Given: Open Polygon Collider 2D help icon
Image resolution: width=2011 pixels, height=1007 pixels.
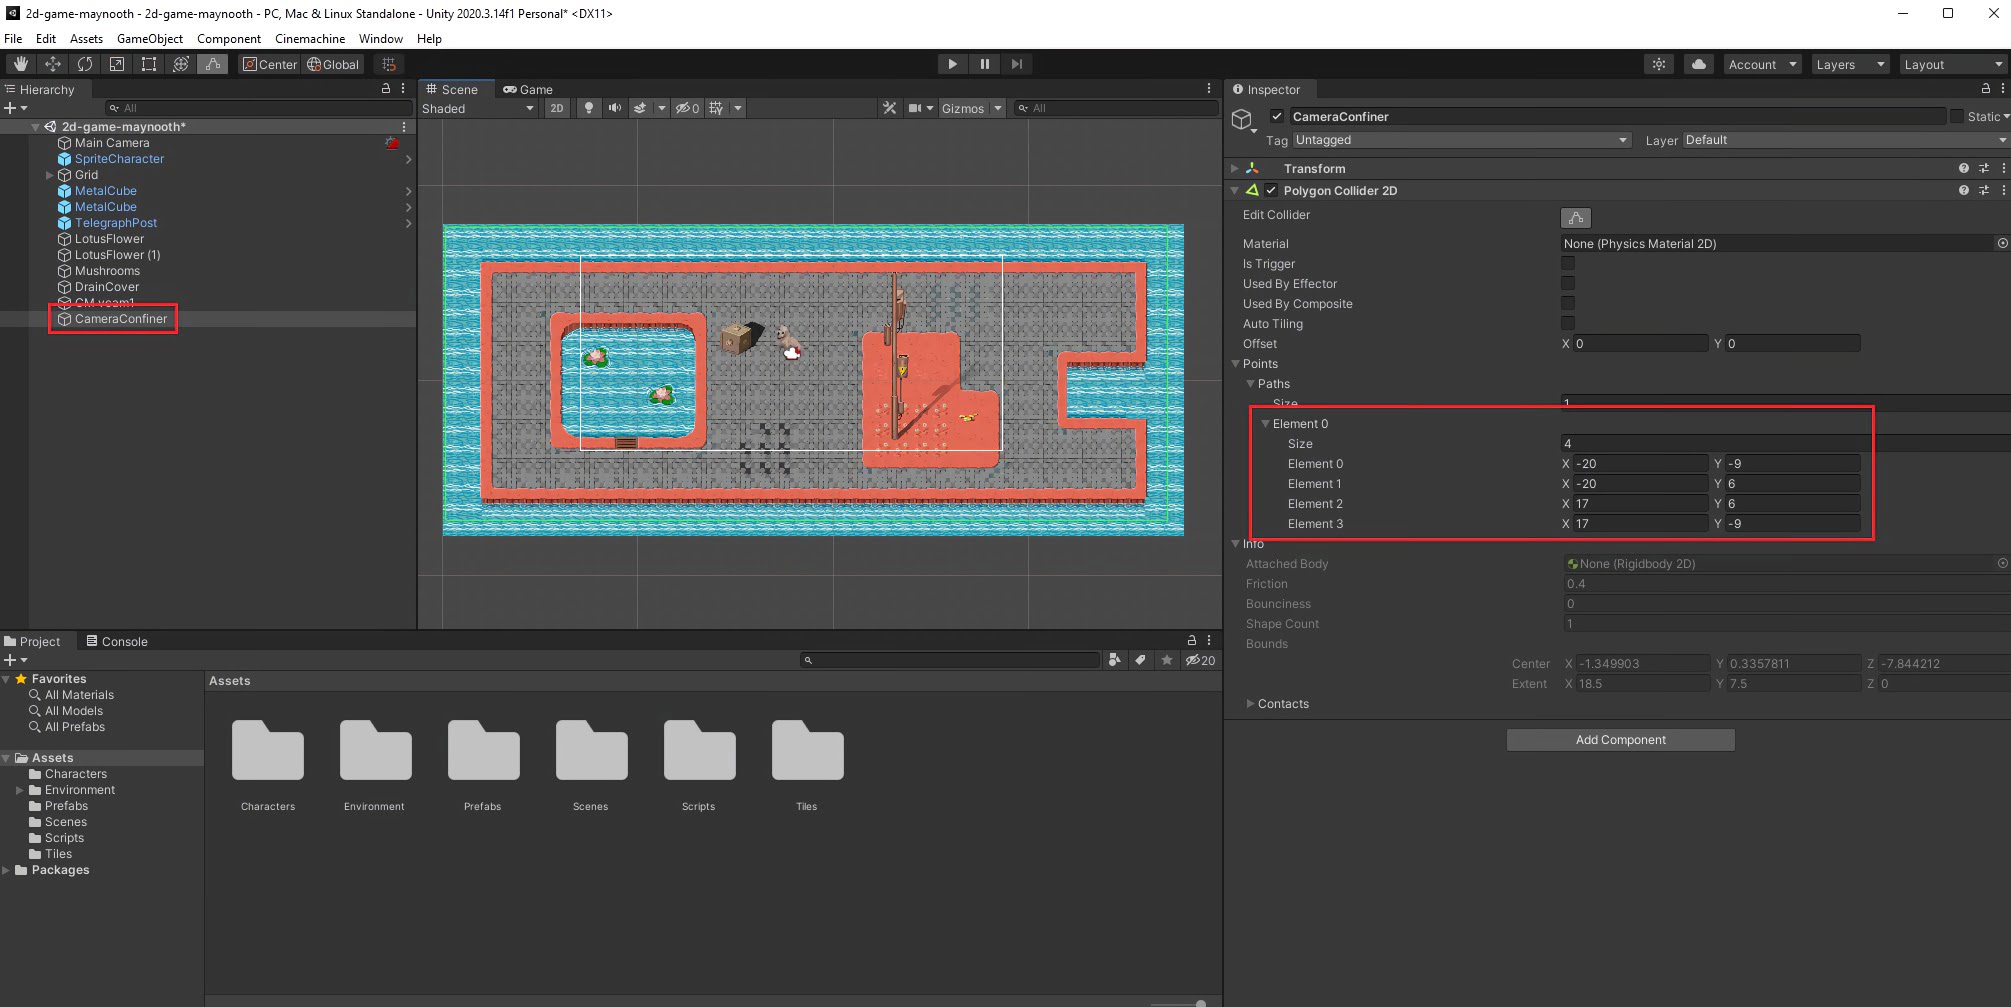Looking at the screenshot, I should click(1964, 190).
